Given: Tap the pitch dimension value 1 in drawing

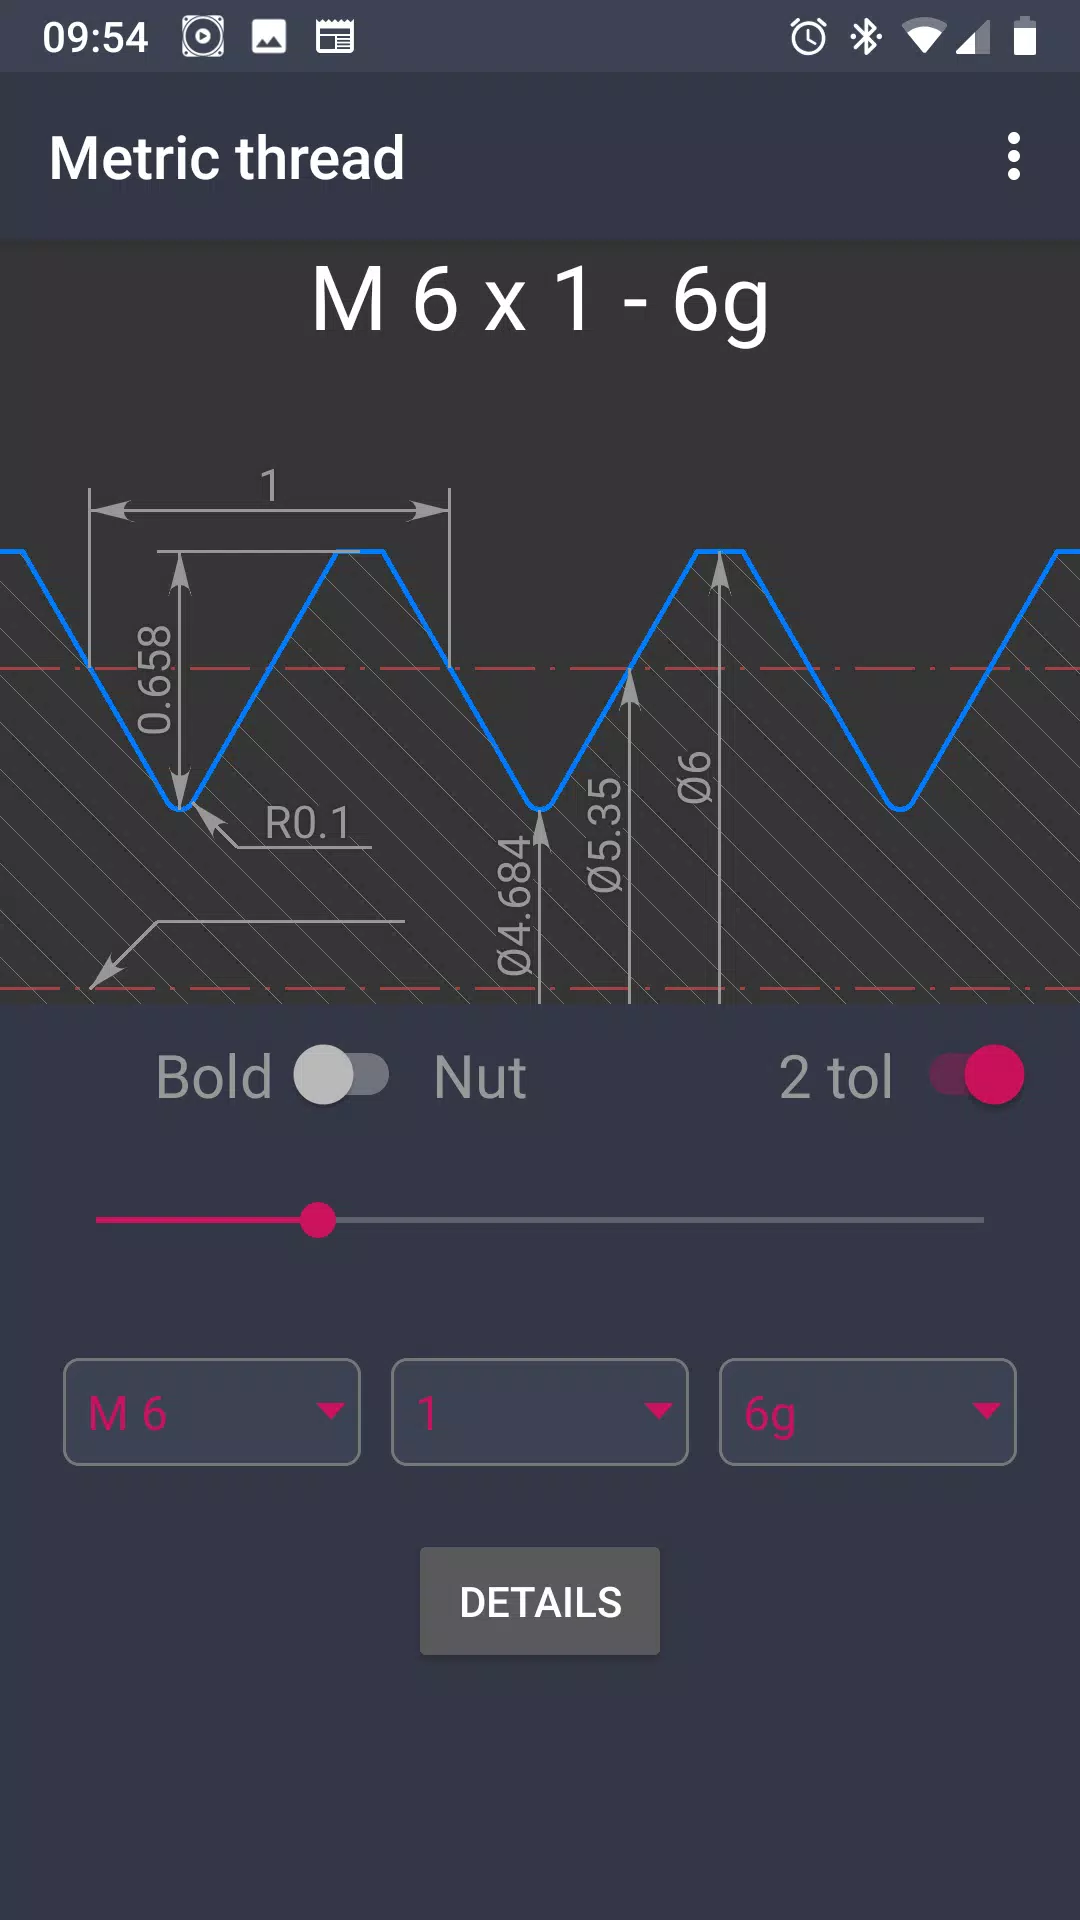Looking at the screenshot, I should 269,486.
